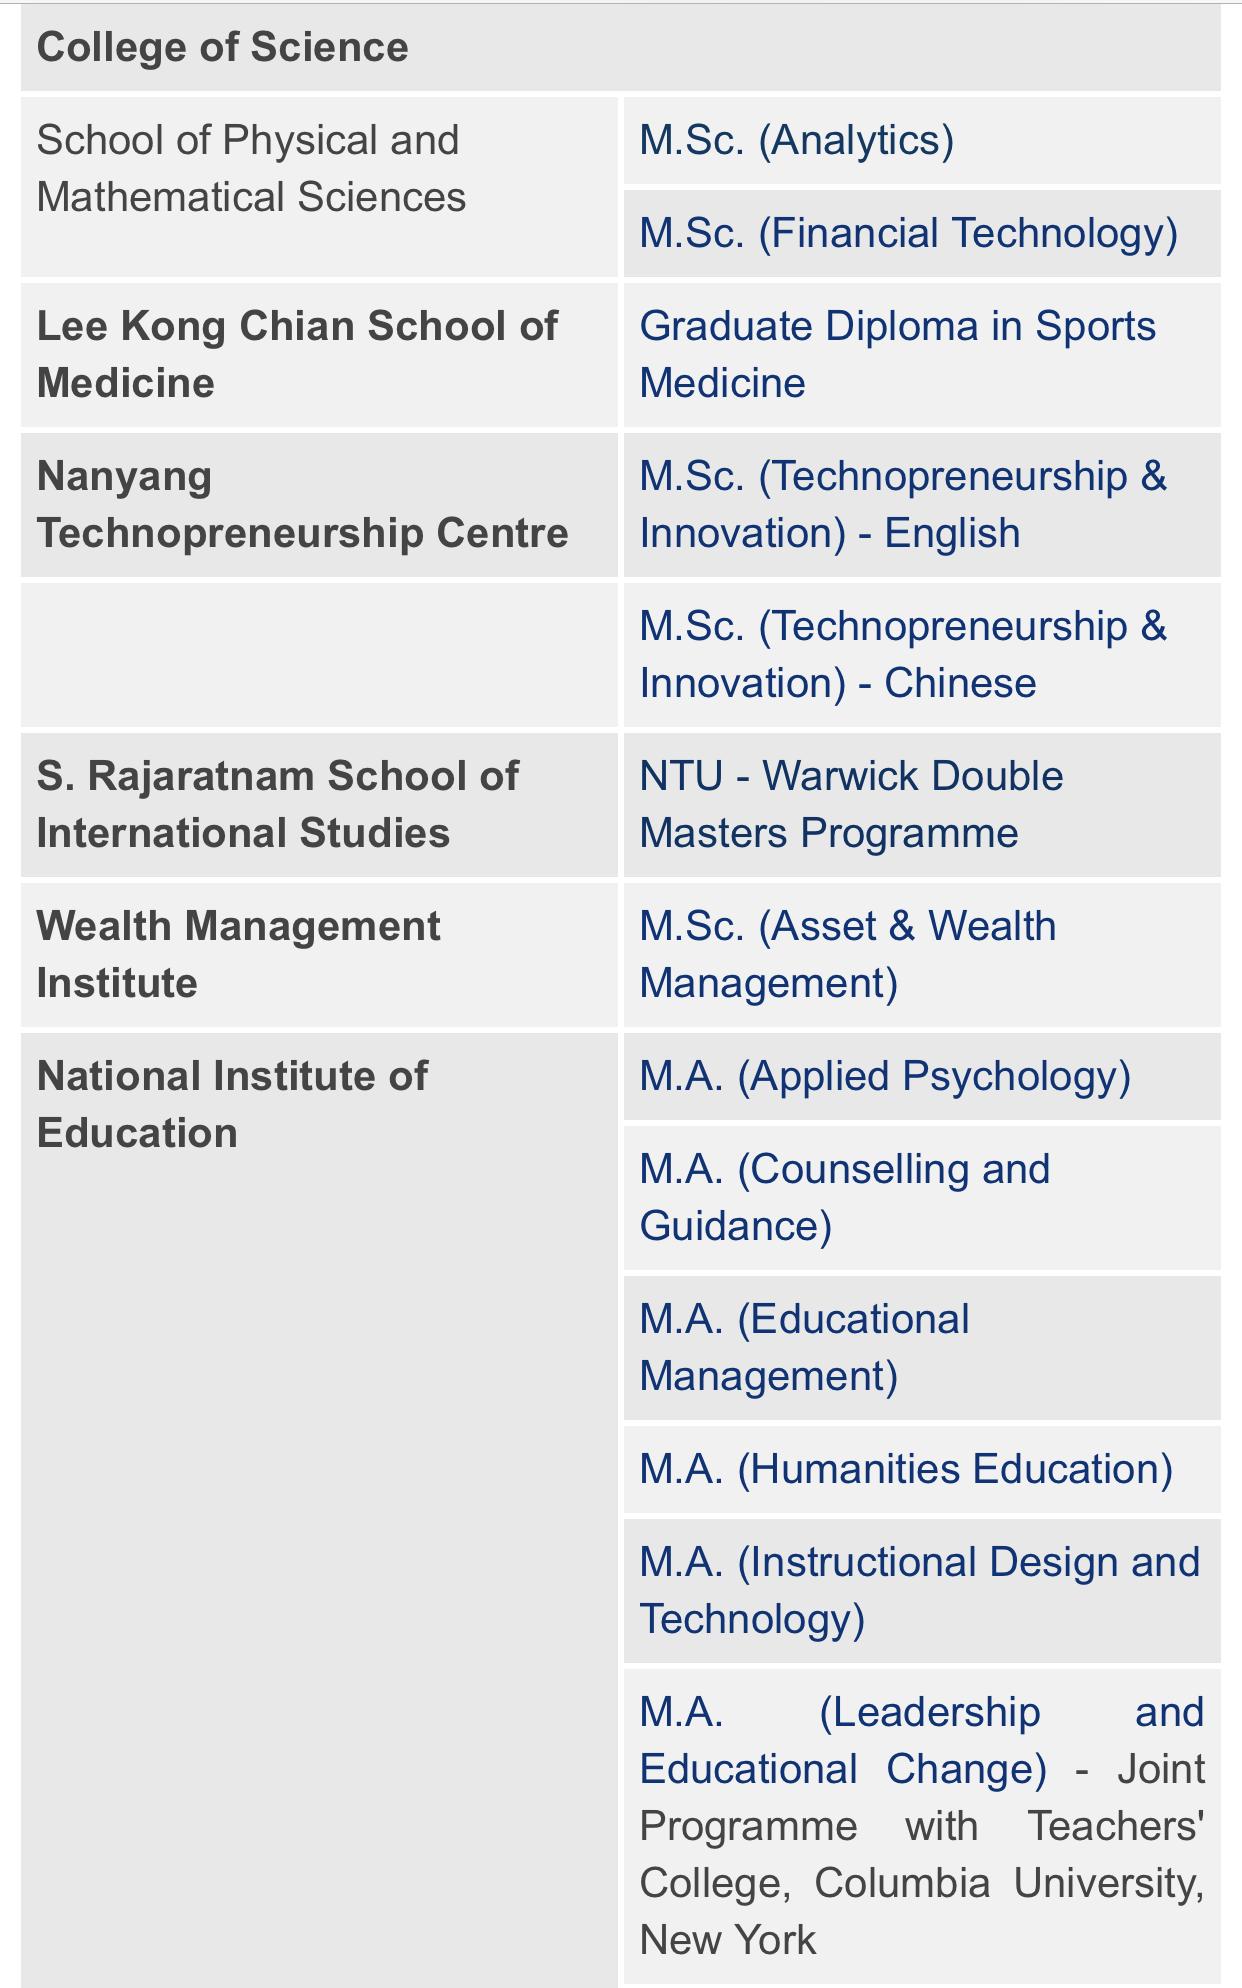This screenshot has width=1242, height=1988.
Task: Click Graduate Diploma in Sports Medicine link
Action: (x=896, y=354)
